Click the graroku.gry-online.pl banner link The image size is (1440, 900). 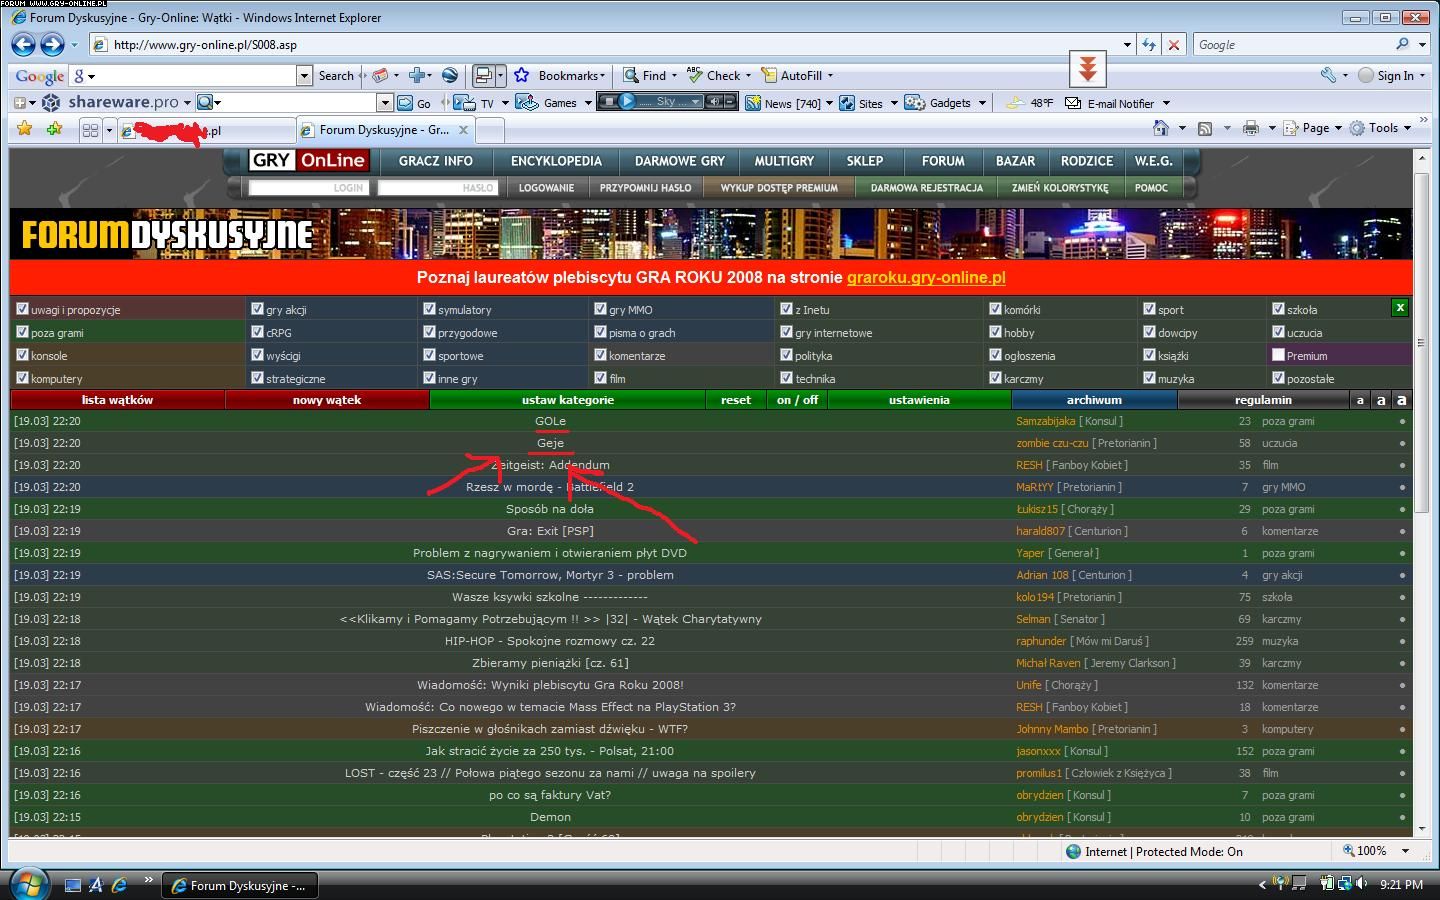(x=926, y=278)
